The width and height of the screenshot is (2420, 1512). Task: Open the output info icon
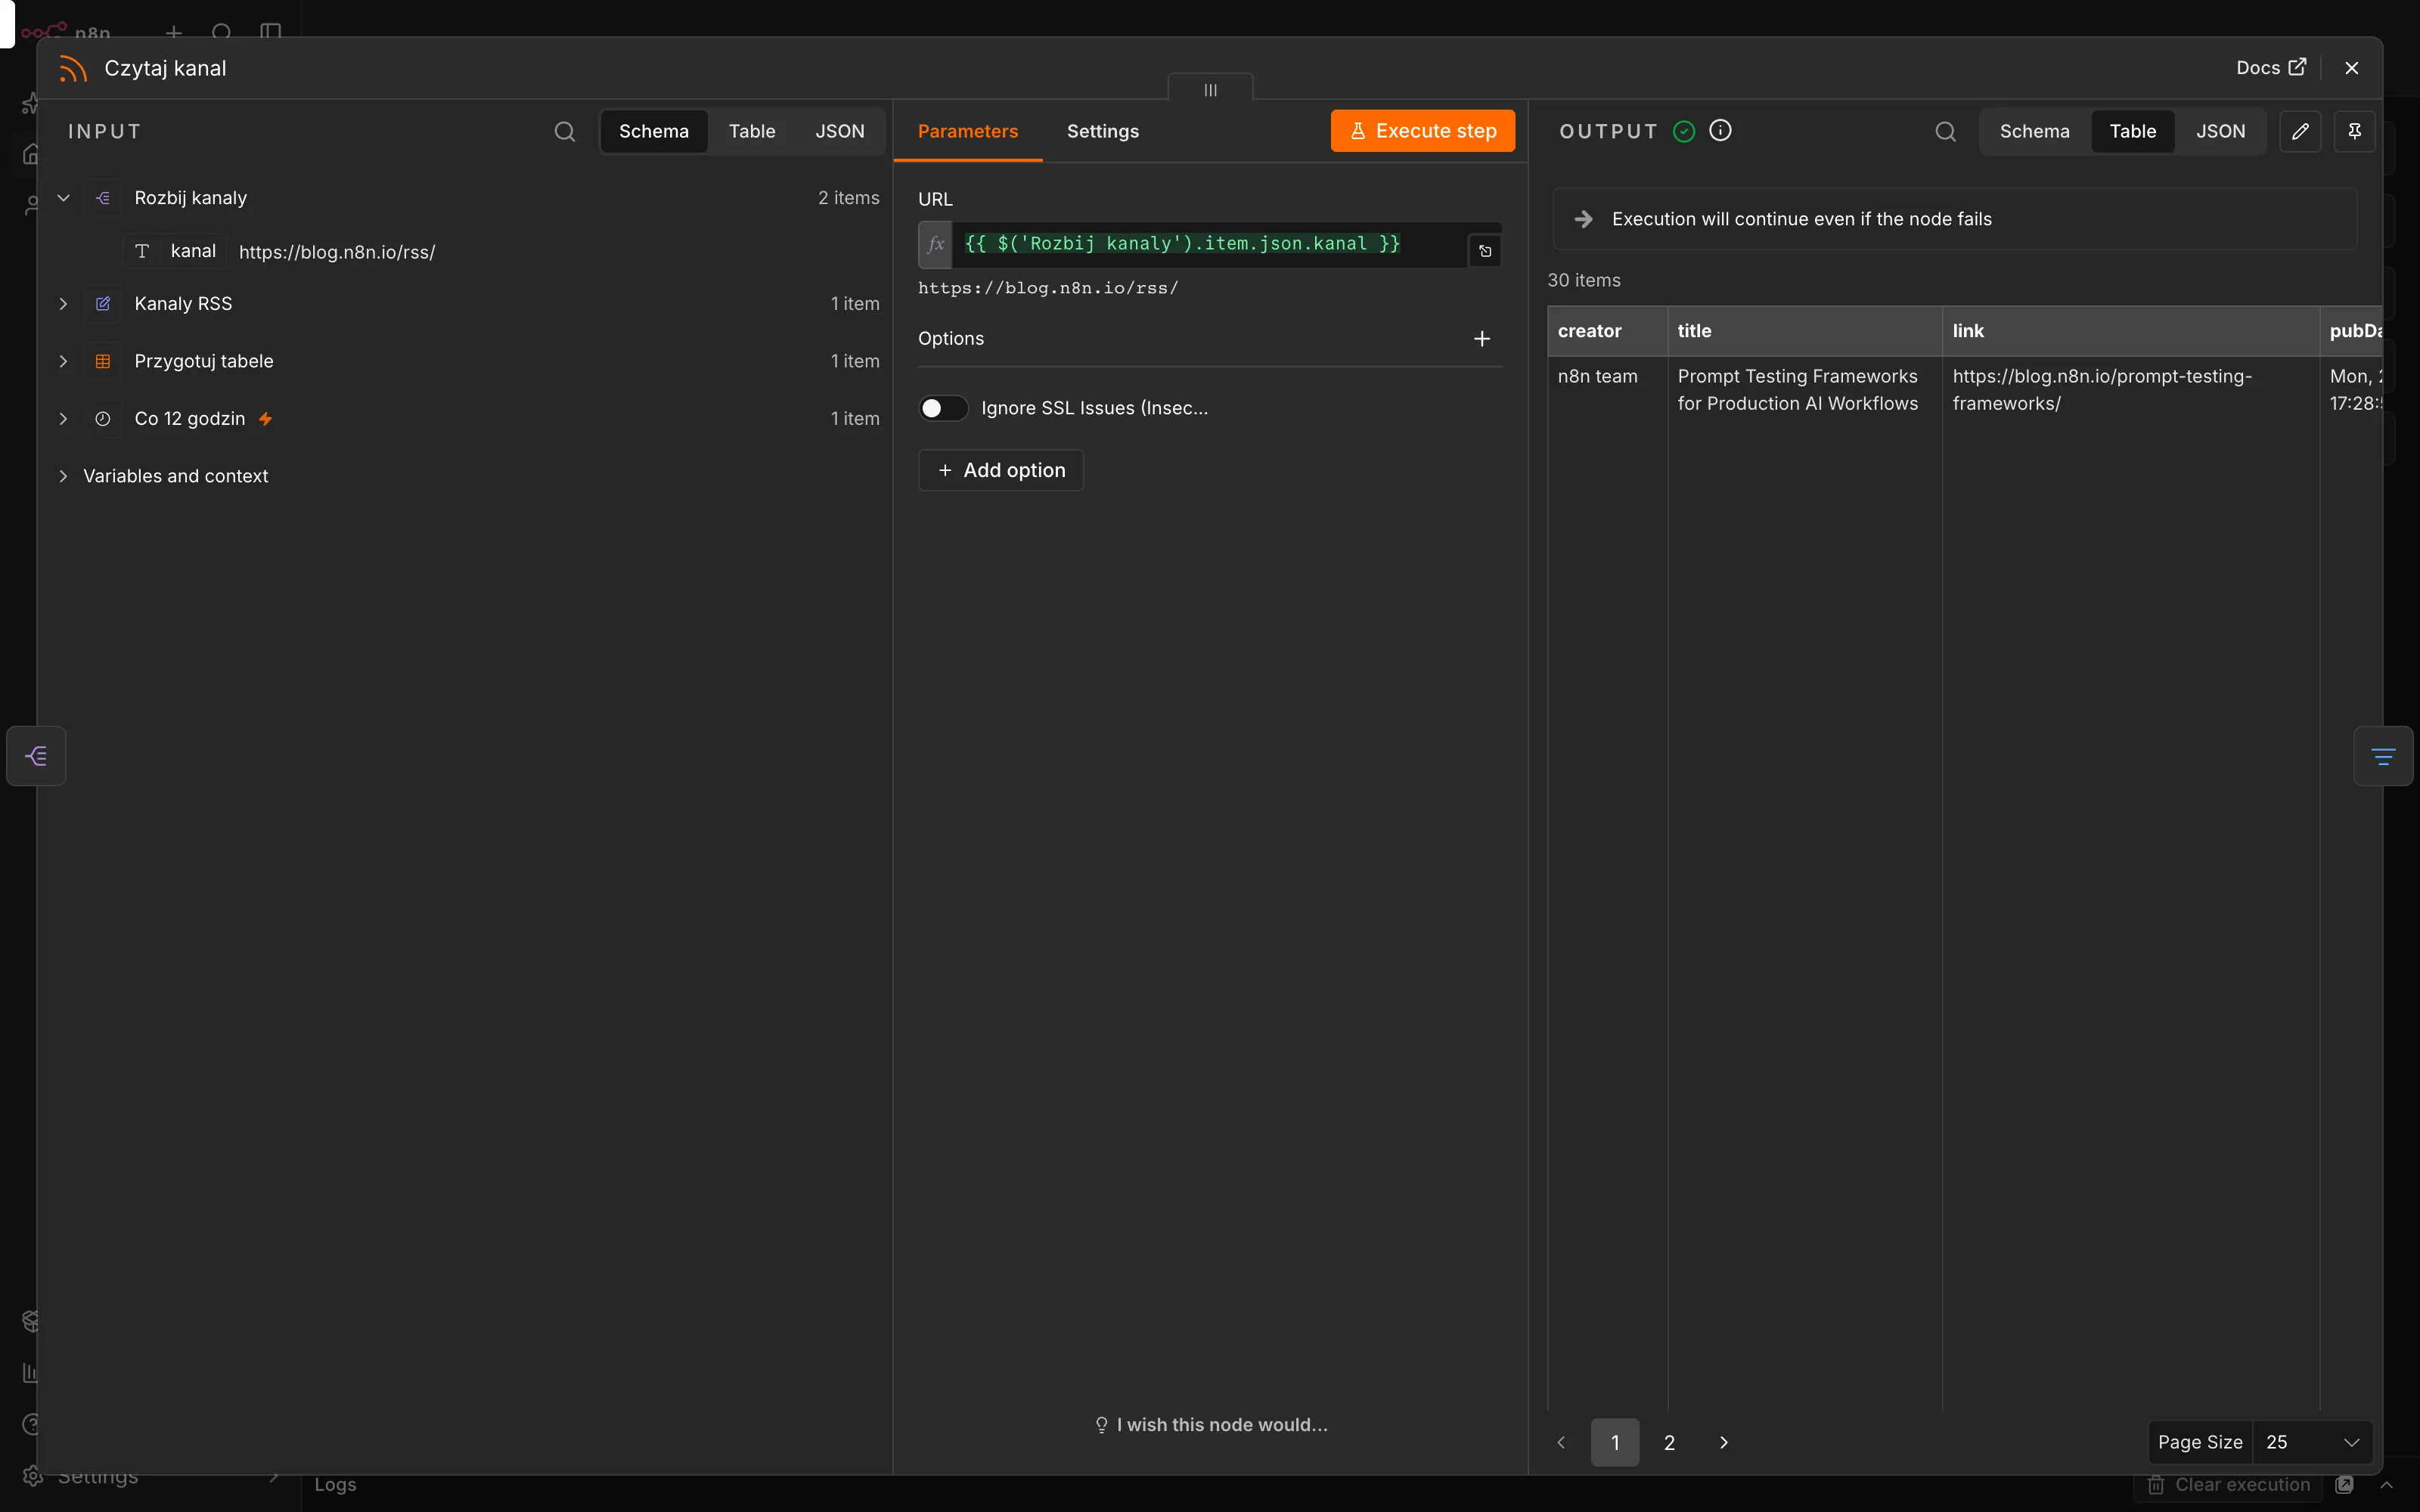1720,130
